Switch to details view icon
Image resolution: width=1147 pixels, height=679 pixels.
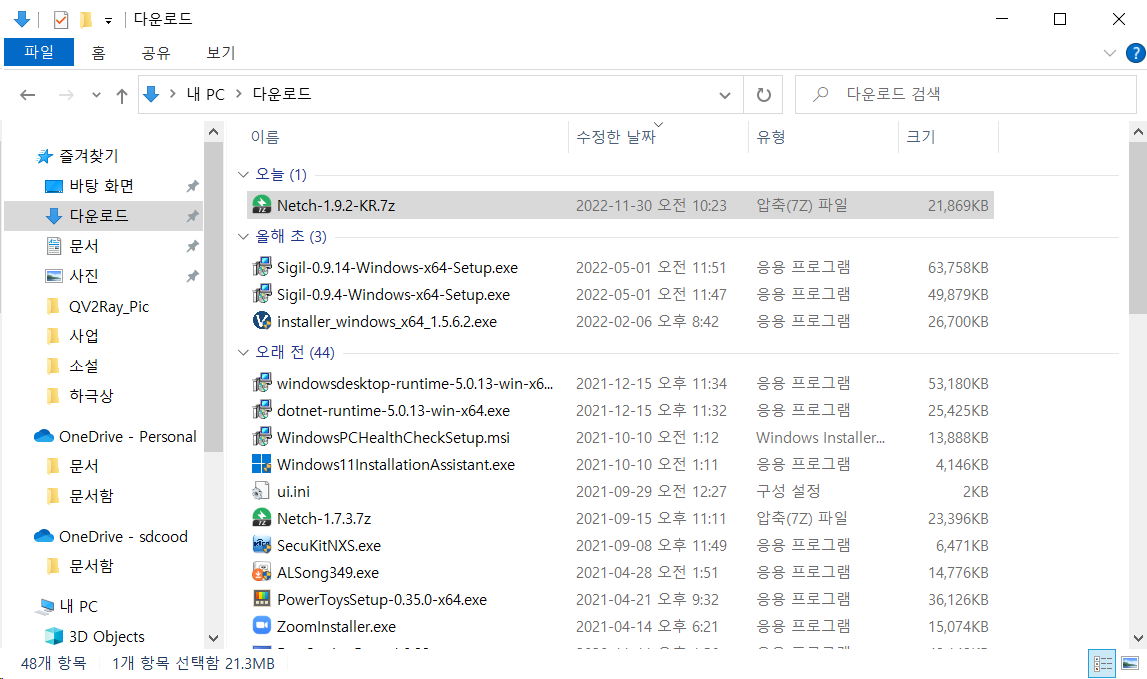pos(1103,663)
